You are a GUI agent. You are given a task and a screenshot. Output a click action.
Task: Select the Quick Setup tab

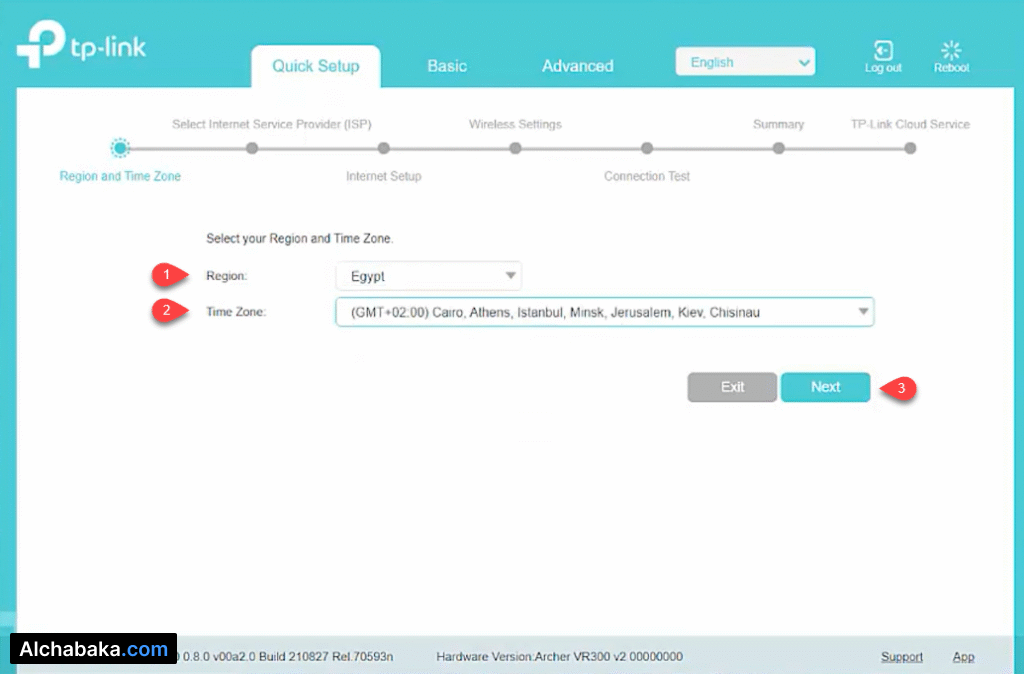coord(315,66)
